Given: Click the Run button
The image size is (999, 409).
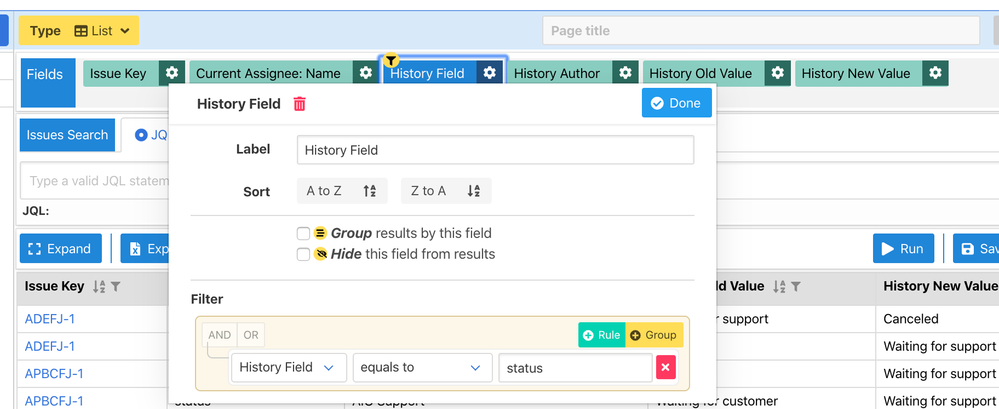Looking at the screenshot, I should pos(903,248).
